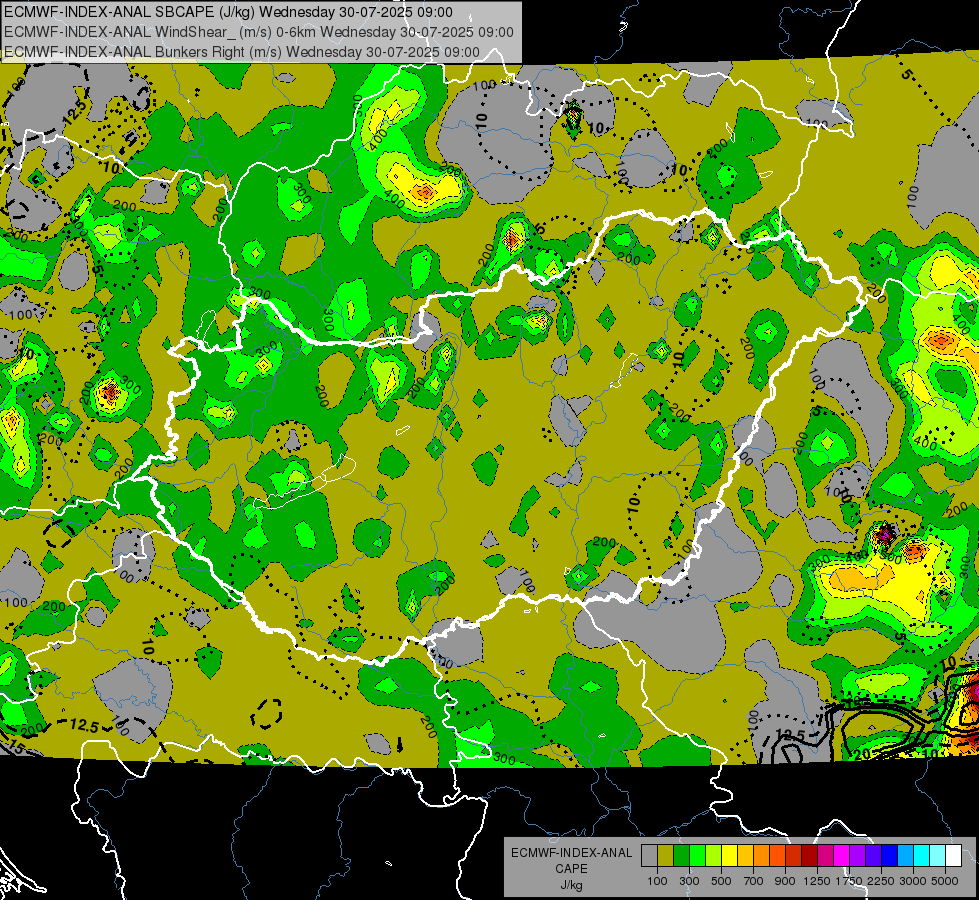Click the 300 value on the legend scale
Viewport: 979px width, 900px height.
[689, 881]
